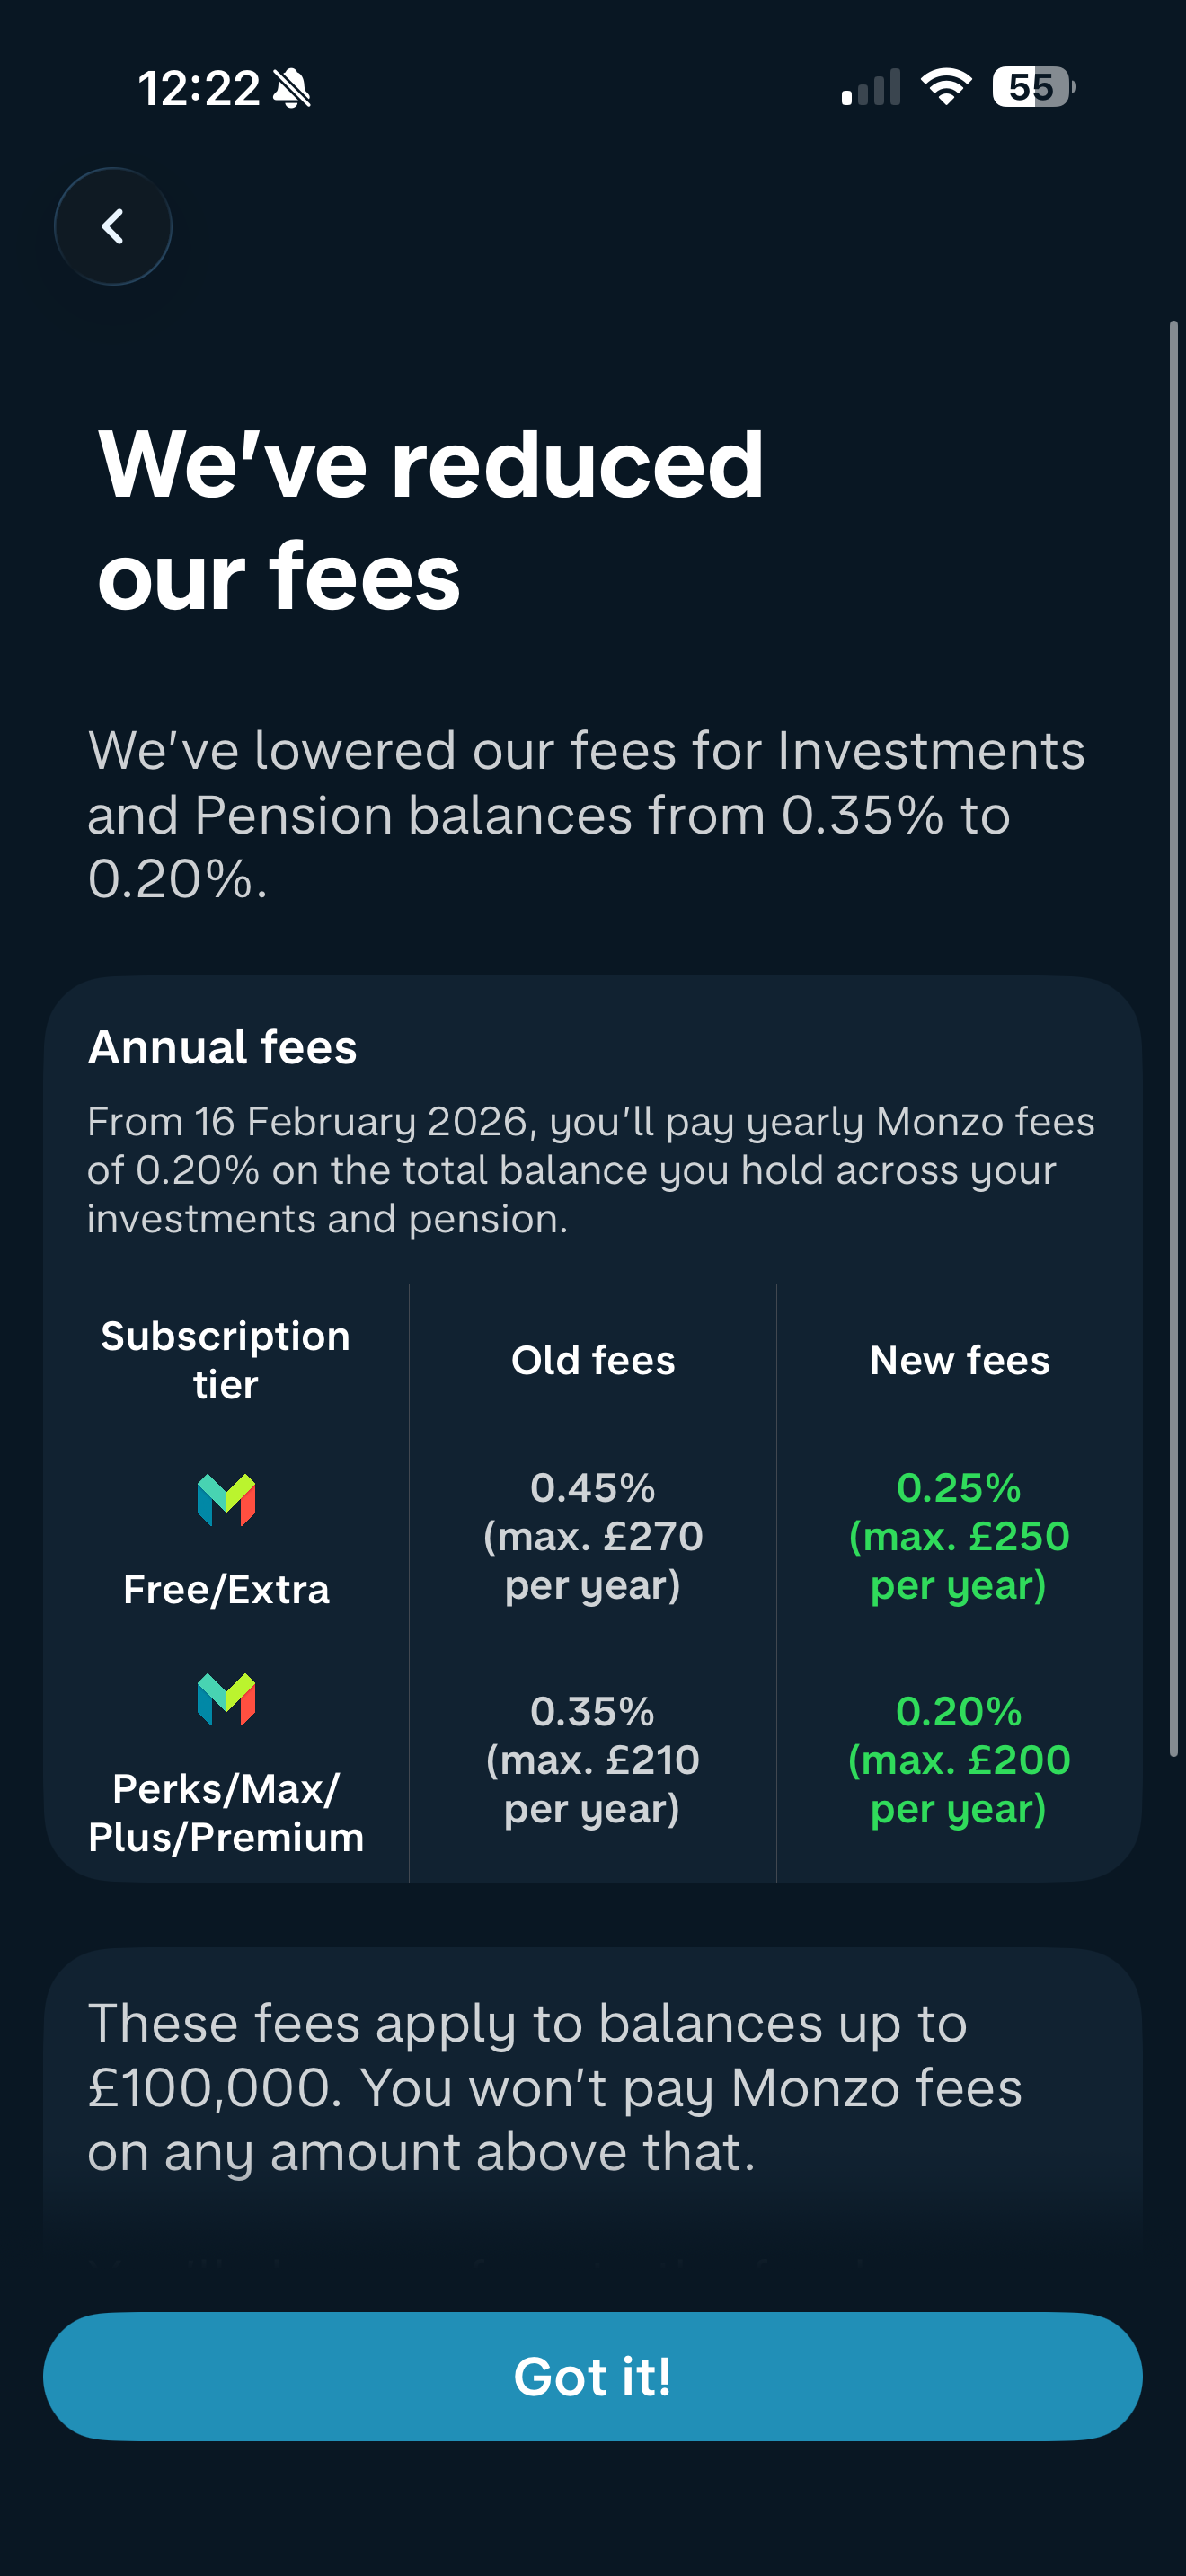1186x2576 pixels.
Task: Tap the silent mode bell icon
Action: [x=292, y=88]
